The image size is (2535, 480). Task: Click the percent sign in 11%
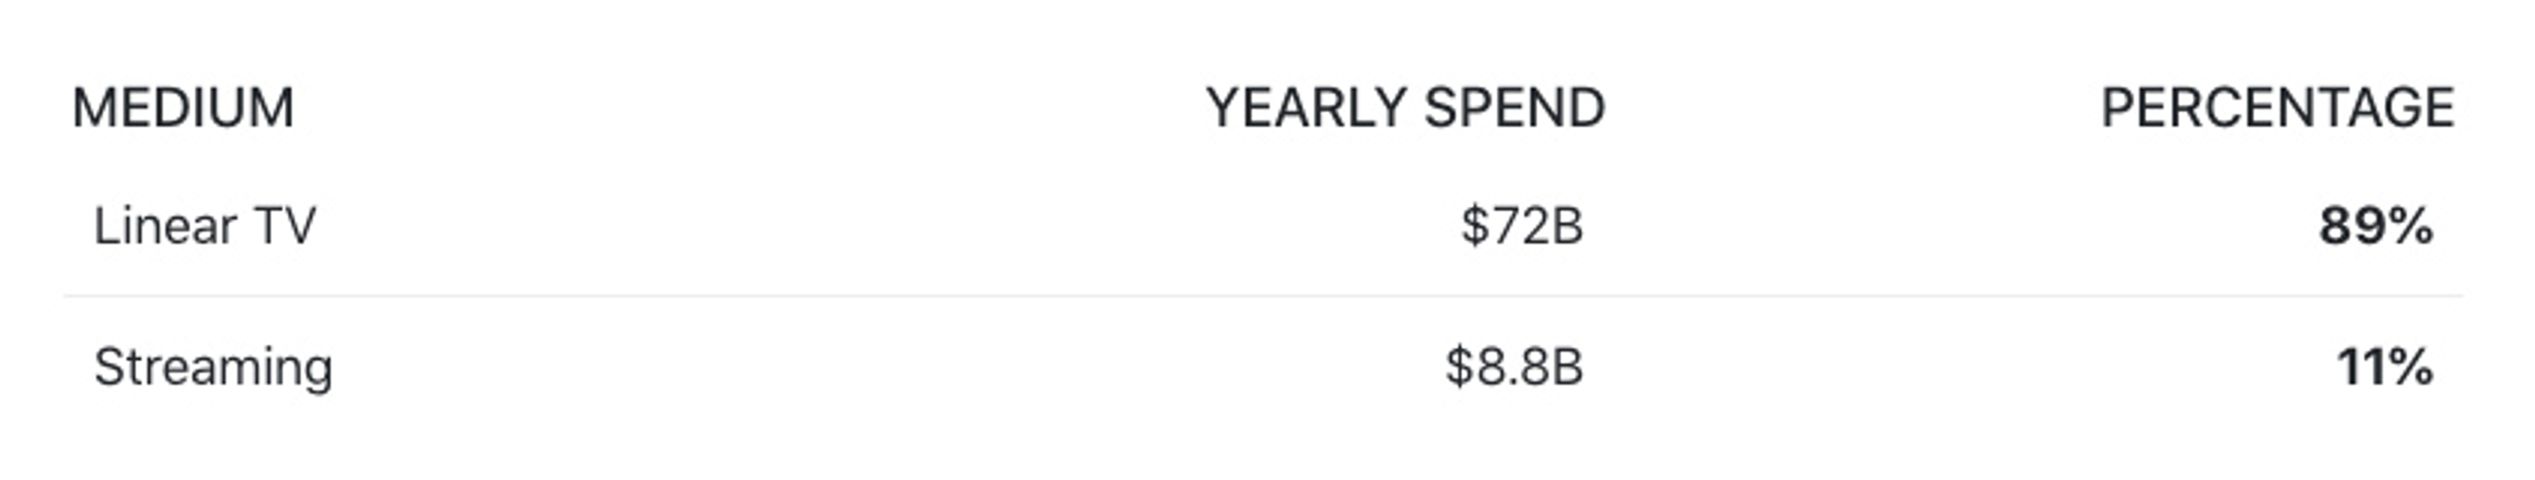[2408, 367]
